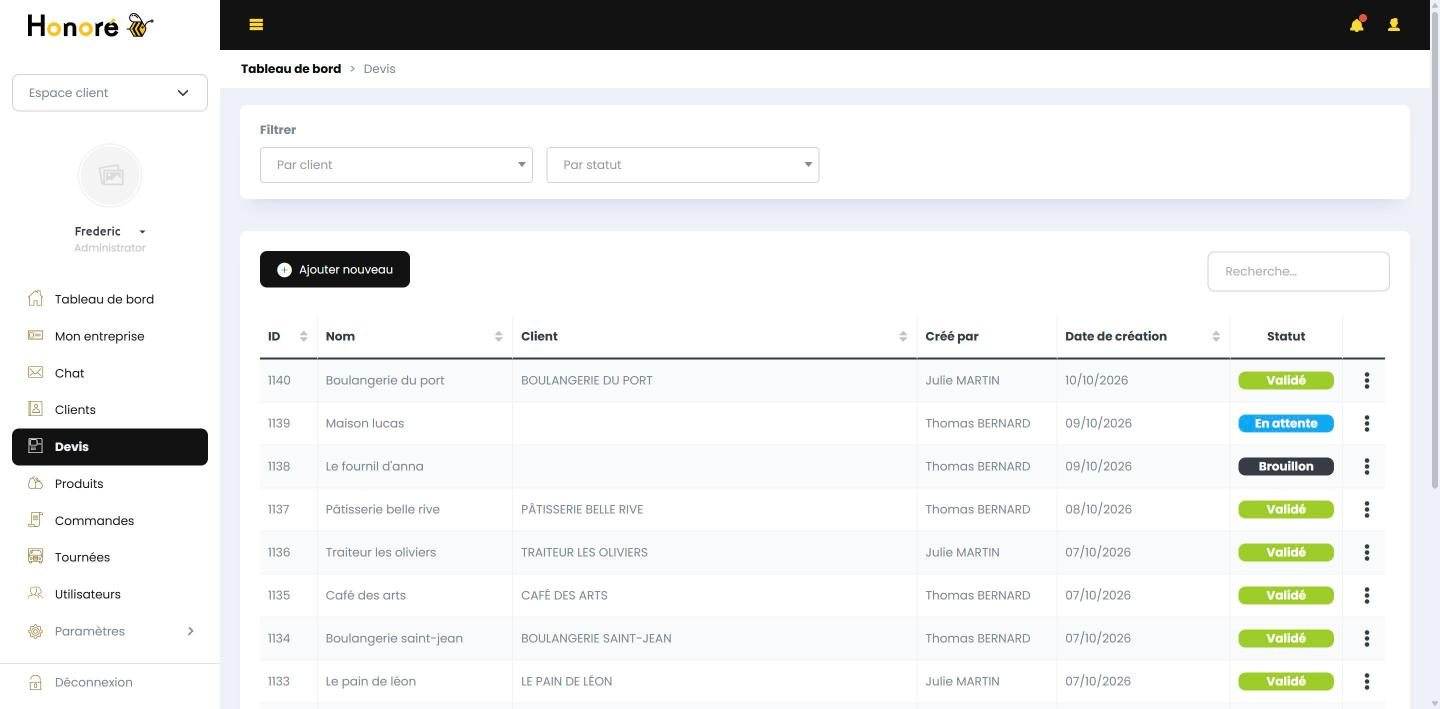Expand the Frederic profile menu
This screenshot has width=1440, height=709.
110,231
